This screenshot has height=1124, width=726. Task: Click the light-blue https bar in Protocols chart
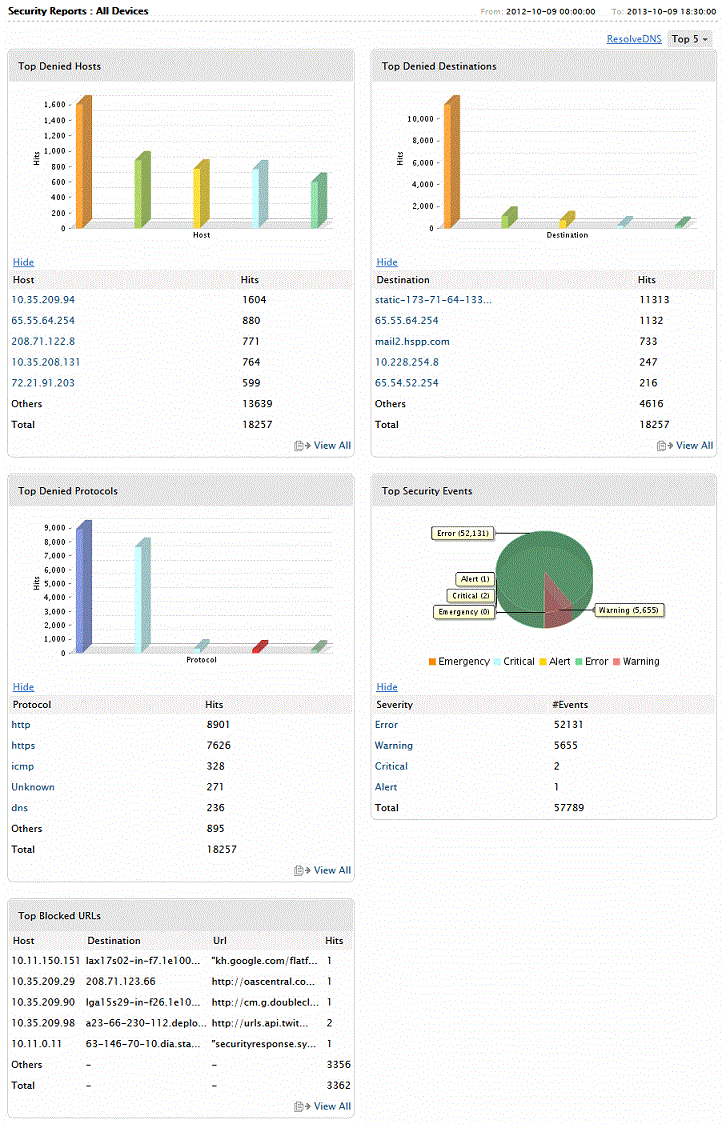pyautogui.click(x=142, y=596)
